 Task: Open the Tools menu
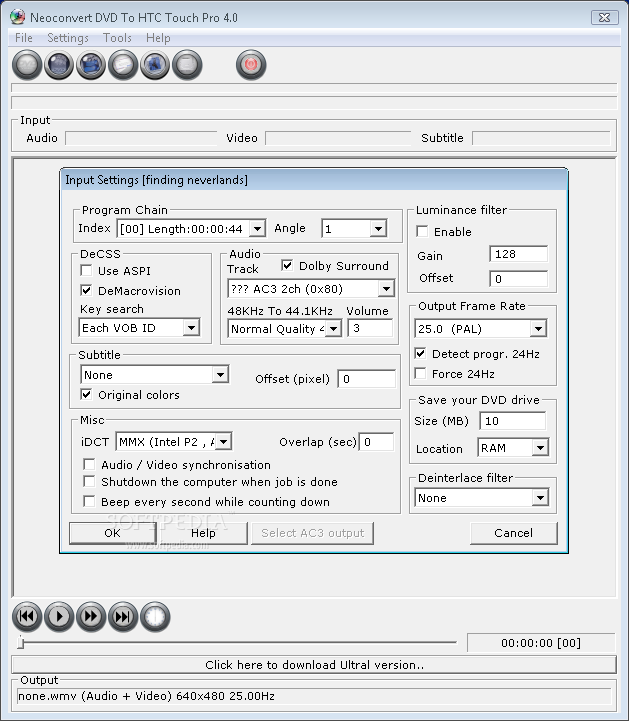point(117,38)
